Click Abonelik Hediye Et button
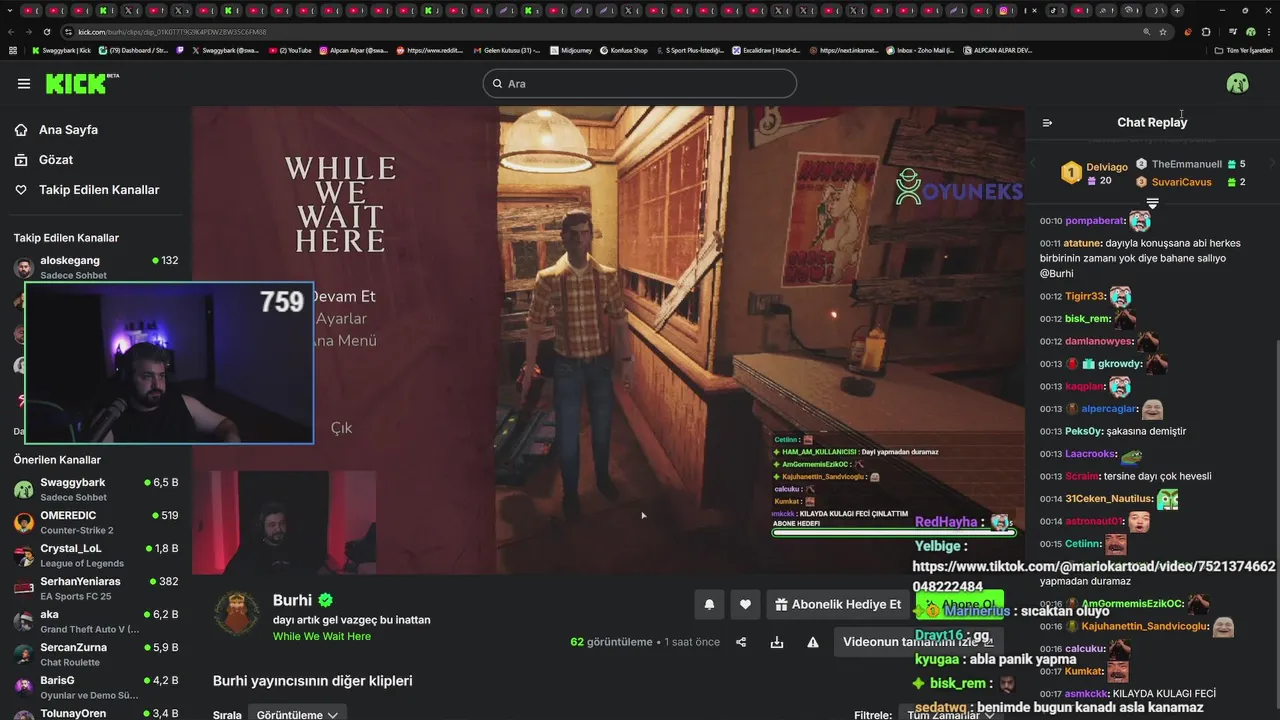This screenshot has height=720, width=1280. [x=838, y=604]
